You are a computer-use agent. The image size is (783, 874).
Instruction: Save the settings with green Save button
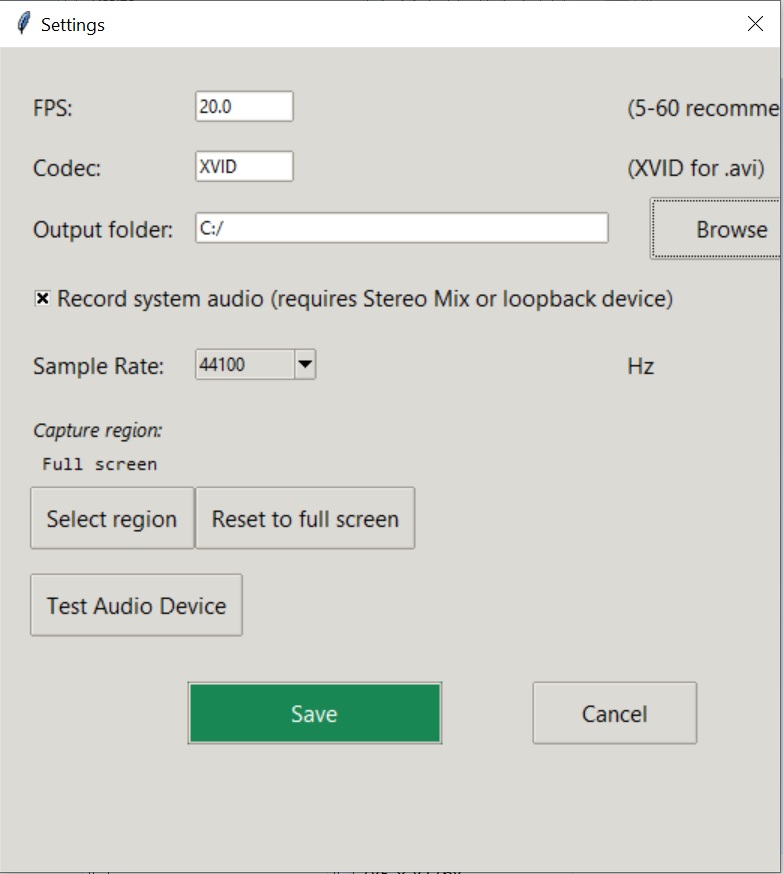315,713
